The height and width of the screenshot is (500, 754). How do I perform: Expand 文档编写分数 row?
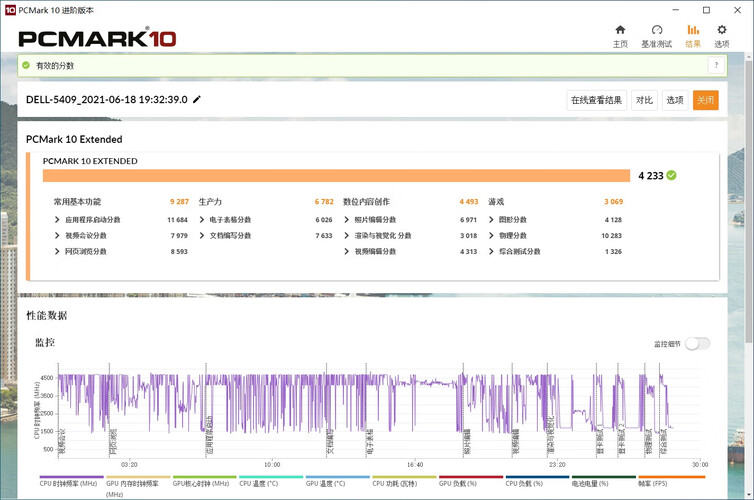201,236
